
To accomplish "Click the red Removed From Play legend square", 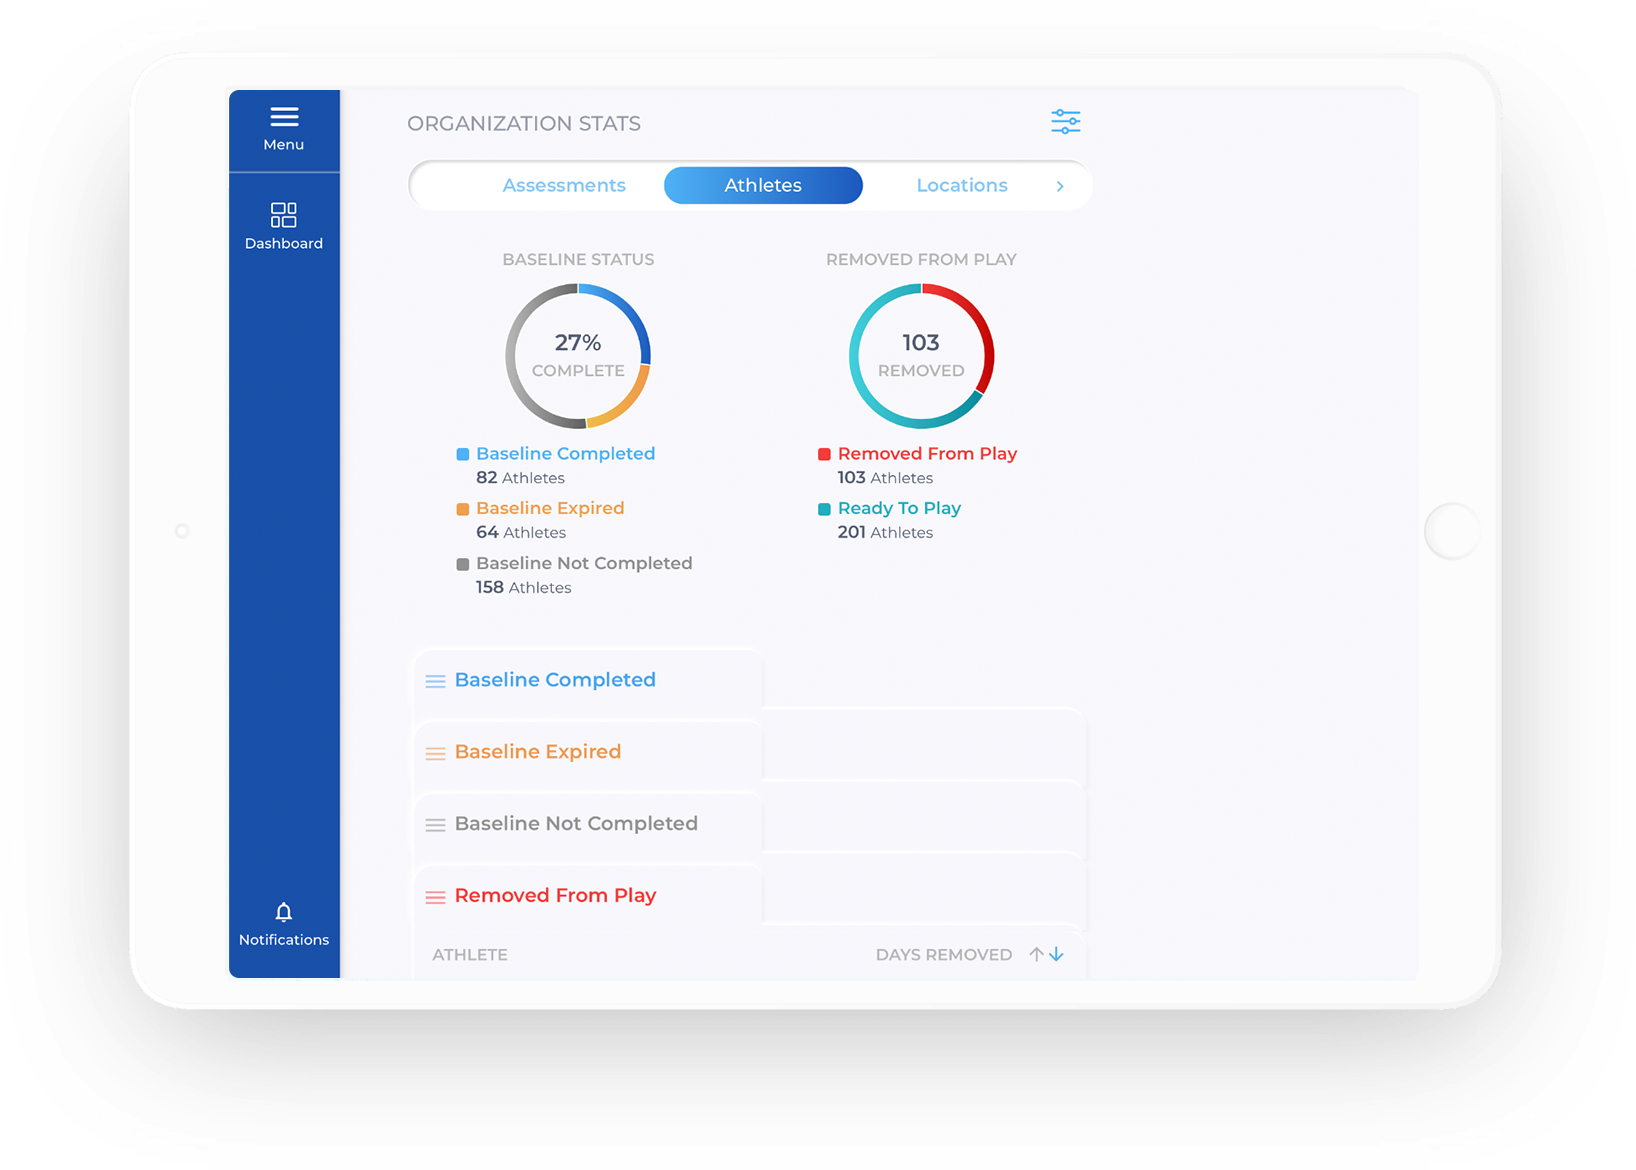I will [824, 454].
